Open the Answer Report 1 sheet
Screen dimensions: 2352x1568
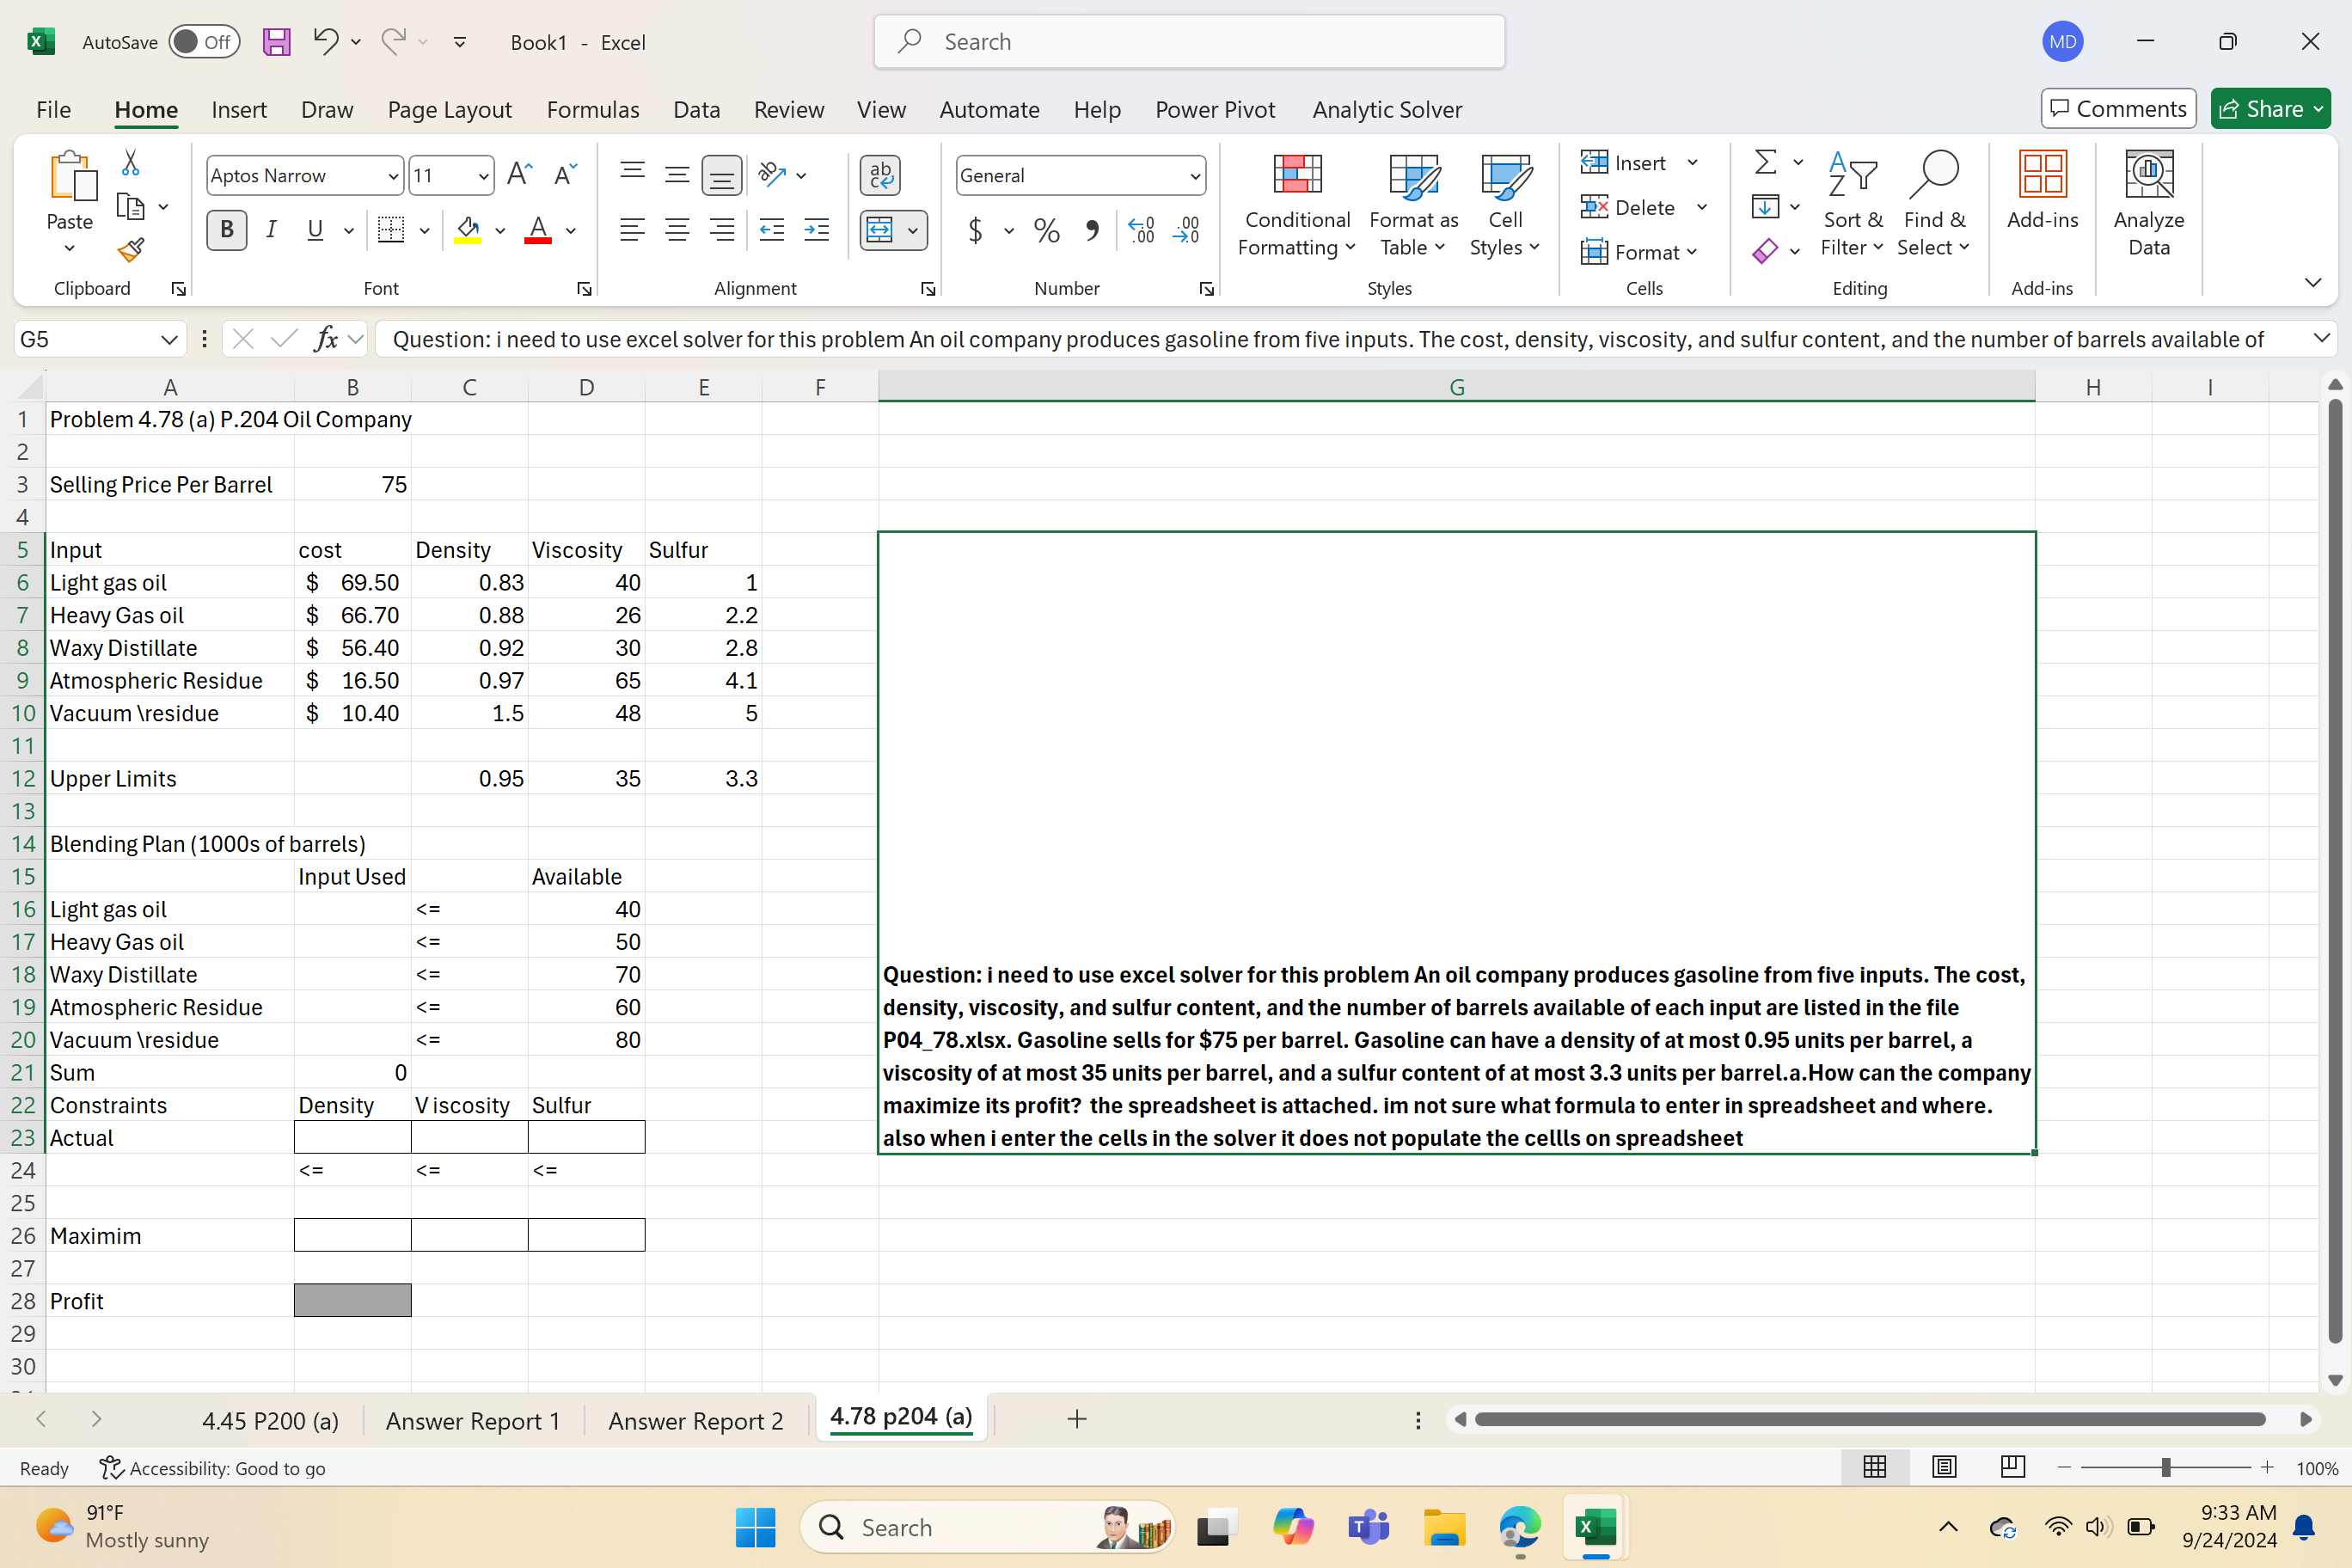tap(472, 1419)
